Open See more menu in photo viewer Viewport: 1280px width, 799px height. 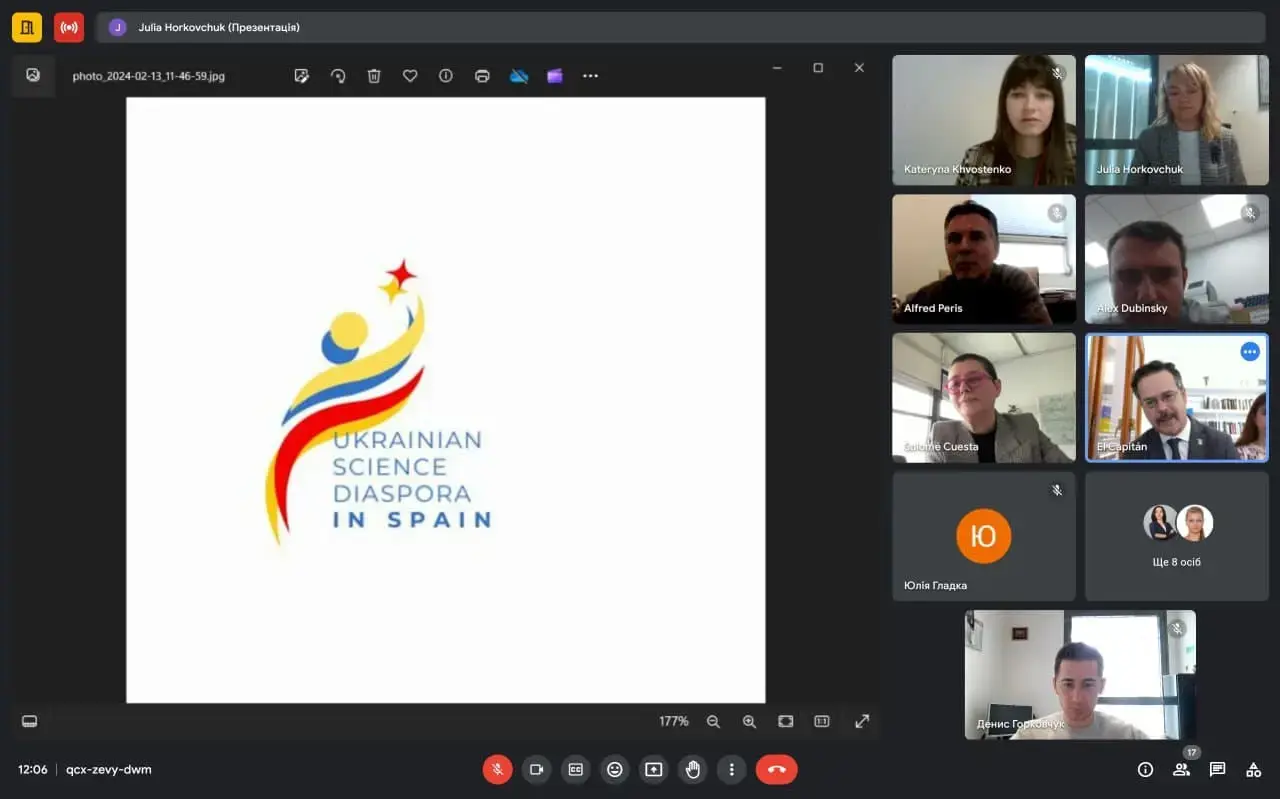coord(590,76)
